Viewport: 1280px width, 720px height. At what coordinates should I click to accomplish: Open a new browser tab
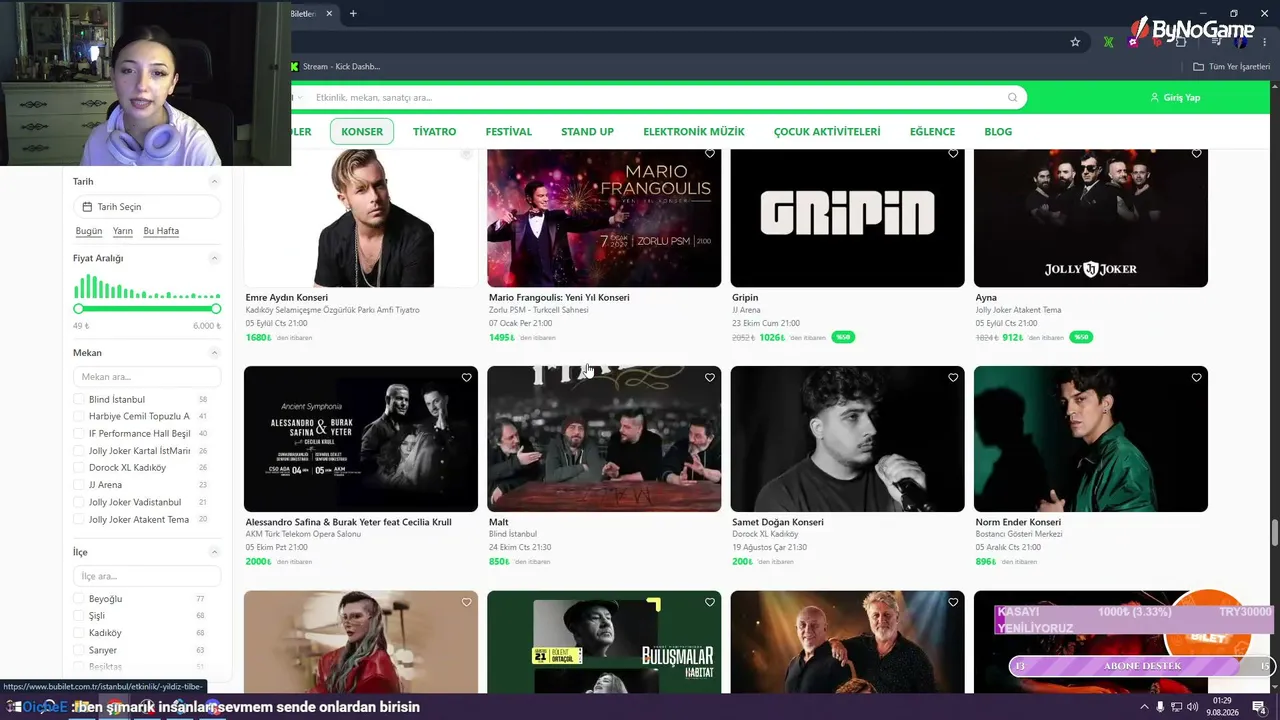click(x=353, y=14)
